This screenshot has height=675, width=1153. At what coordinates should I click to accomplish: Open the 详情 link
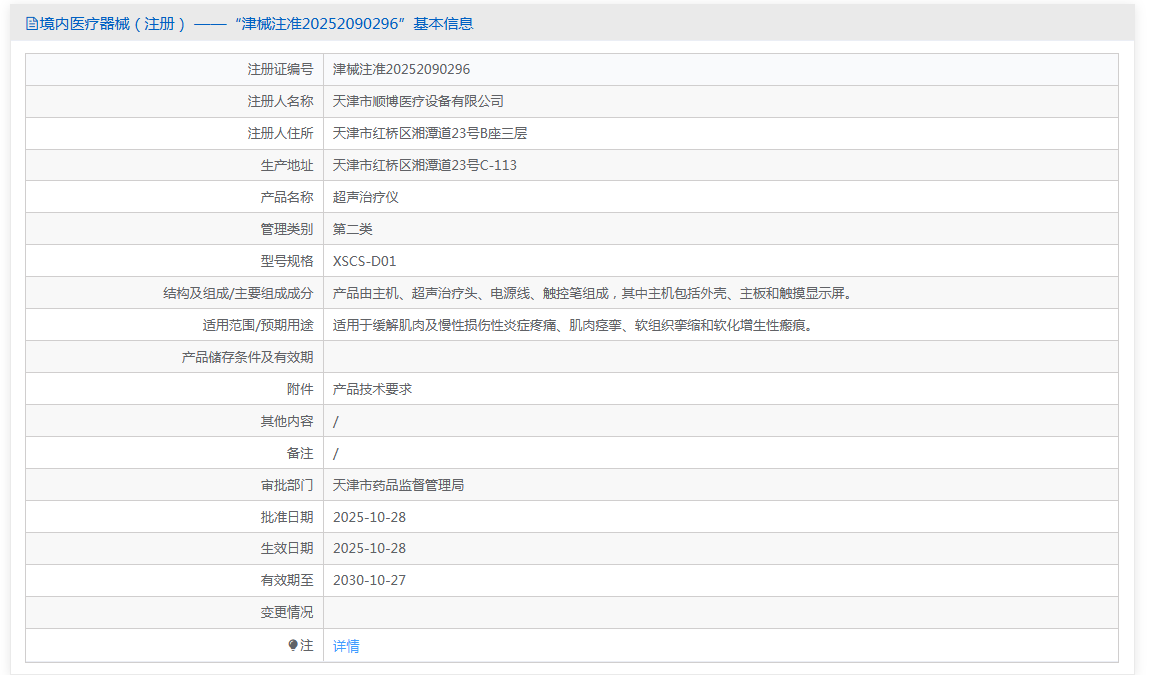coord(346,646)
